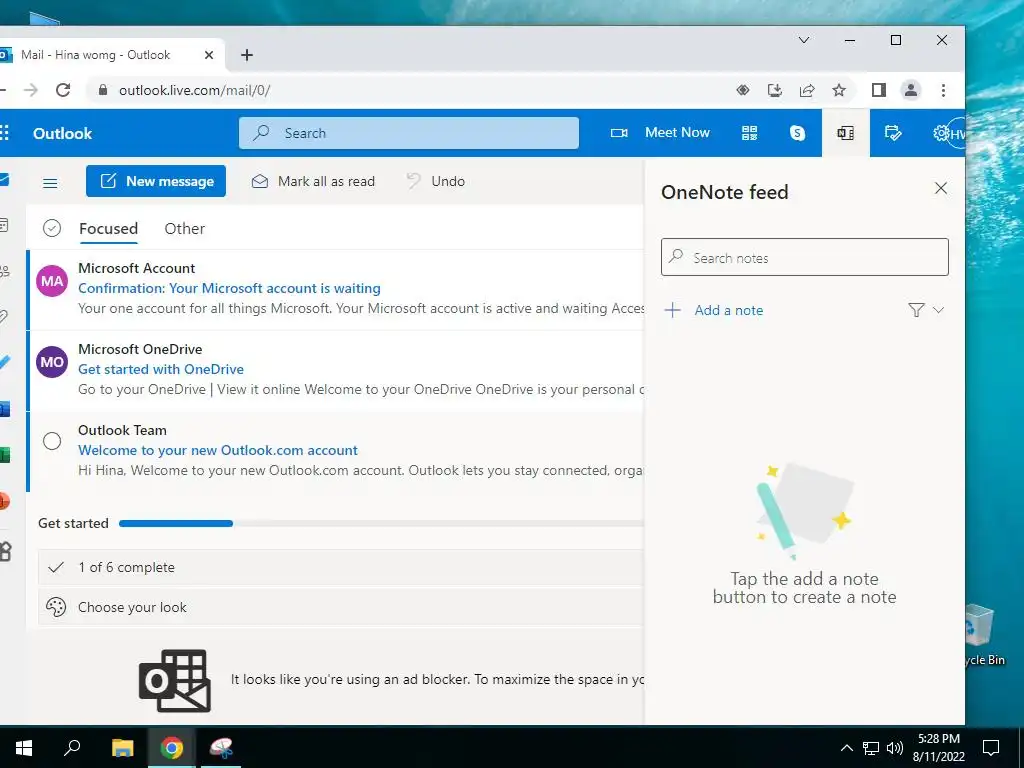
Task: Click the MO avatar for Microsoft OneDrive email
Action: (x=52, y=362)
